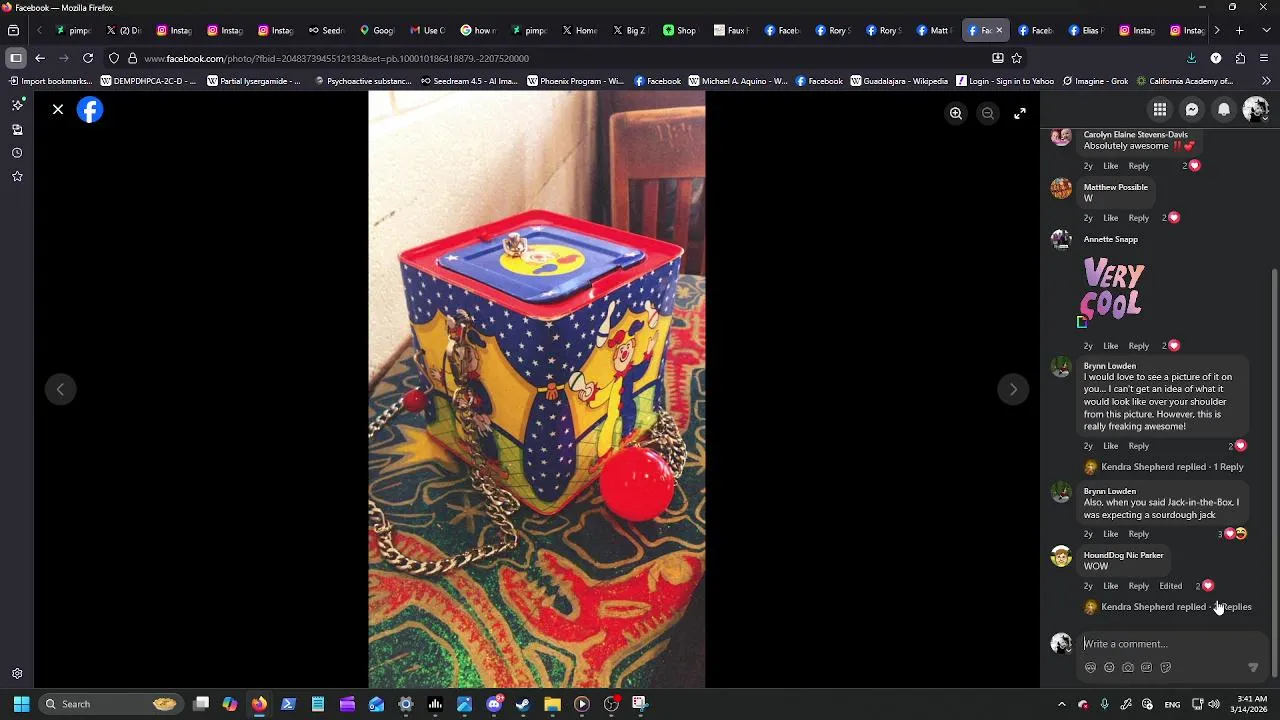Show the Edited history on HoundDog Nic Parker's comment
This screenshot has width=1280, height=720.
click(1170, 586)
